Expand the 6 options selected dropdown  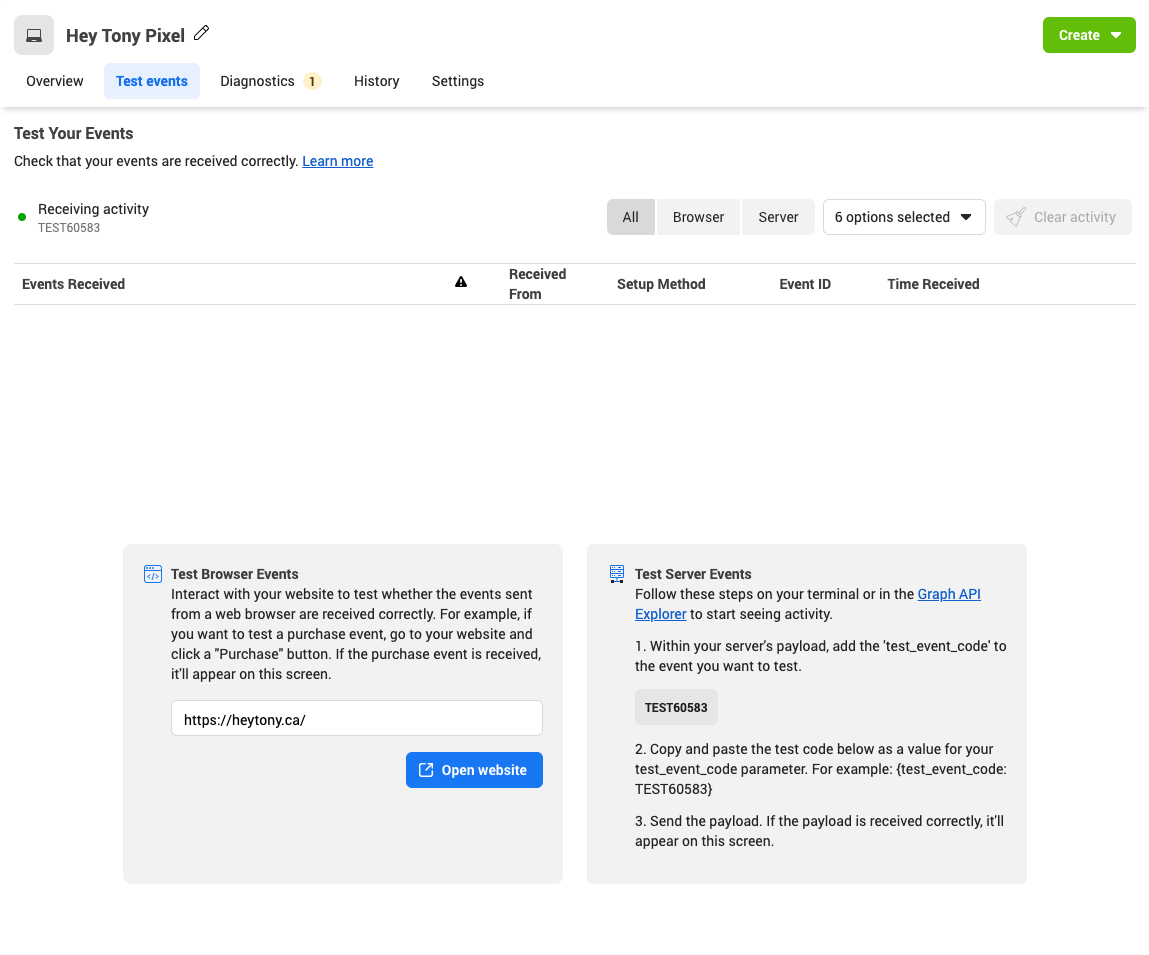[903, 217]
